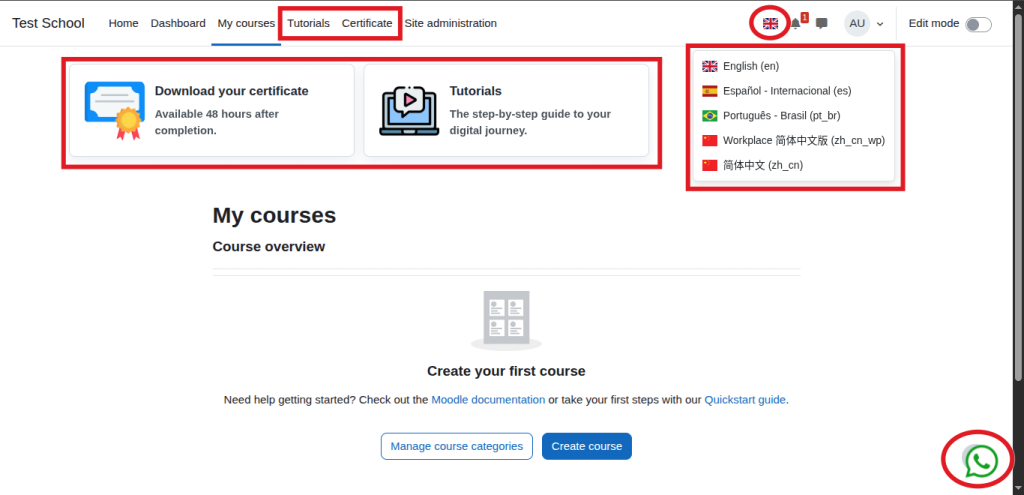Click the WhatsApp floating chat icon
Screen dimensions: 1024x495
point(981,460)
